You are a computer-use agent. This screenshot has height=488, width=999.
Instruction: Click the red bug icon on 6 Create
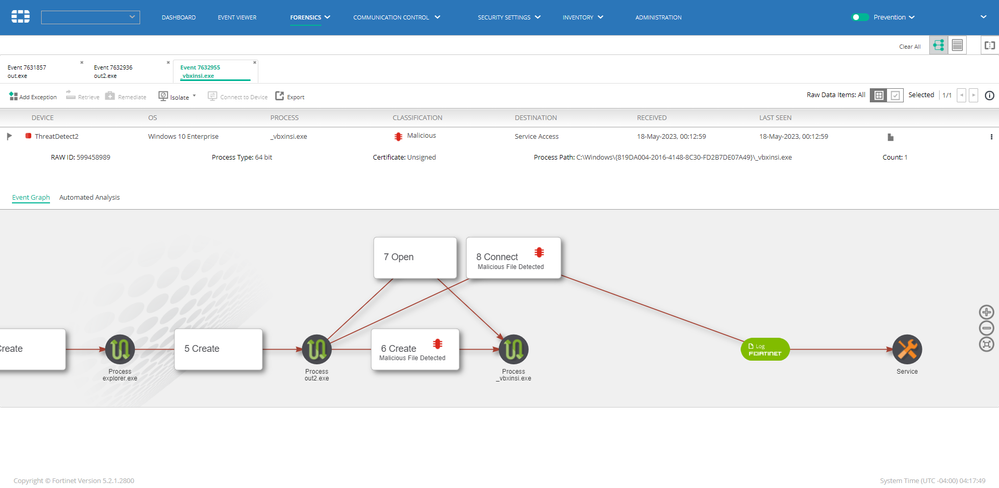(x=438, y=344)
